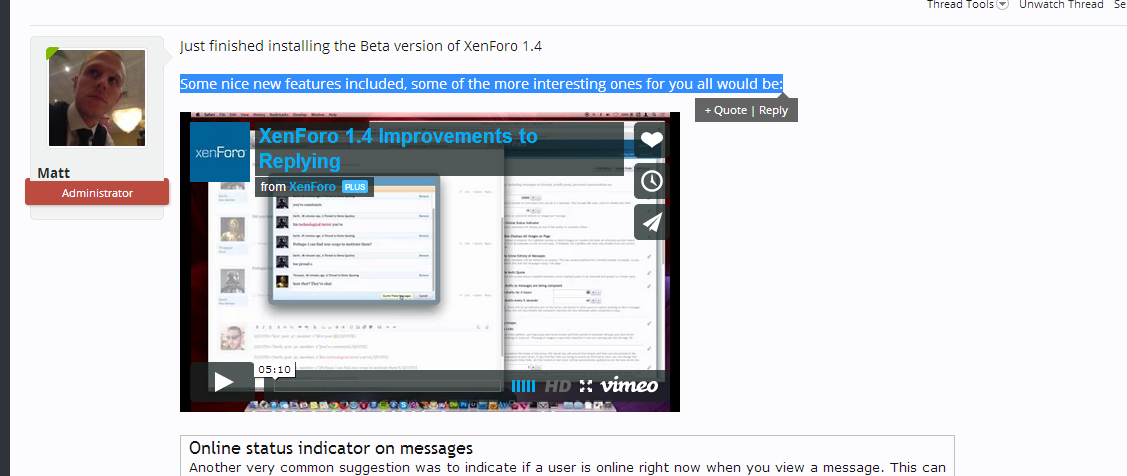Click the highlighted 'Some nice new features' text
Image resolution: width=1127 pixels, height=476 pixels.
pos(482,84)
